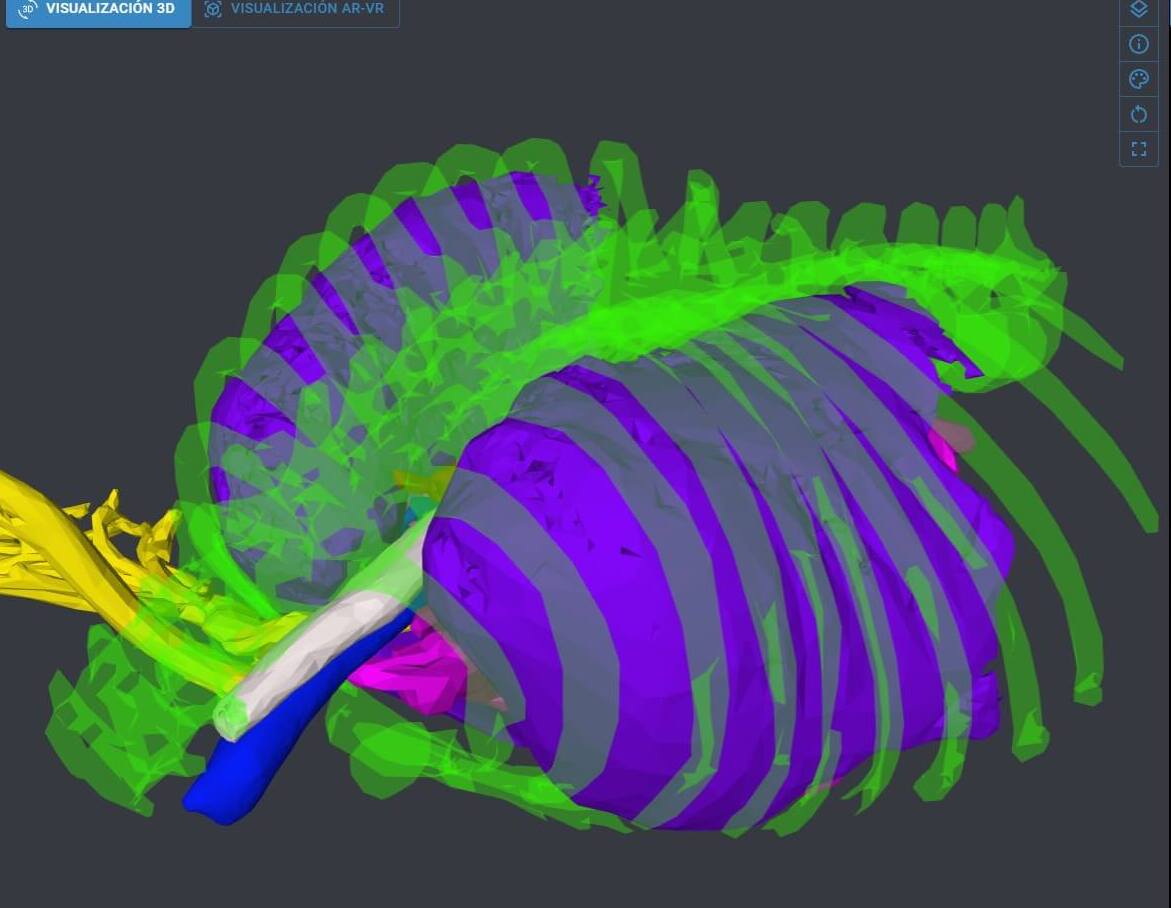Show model information via the info icon
The image size is (1171, 908).
(x=1138, y=44)
